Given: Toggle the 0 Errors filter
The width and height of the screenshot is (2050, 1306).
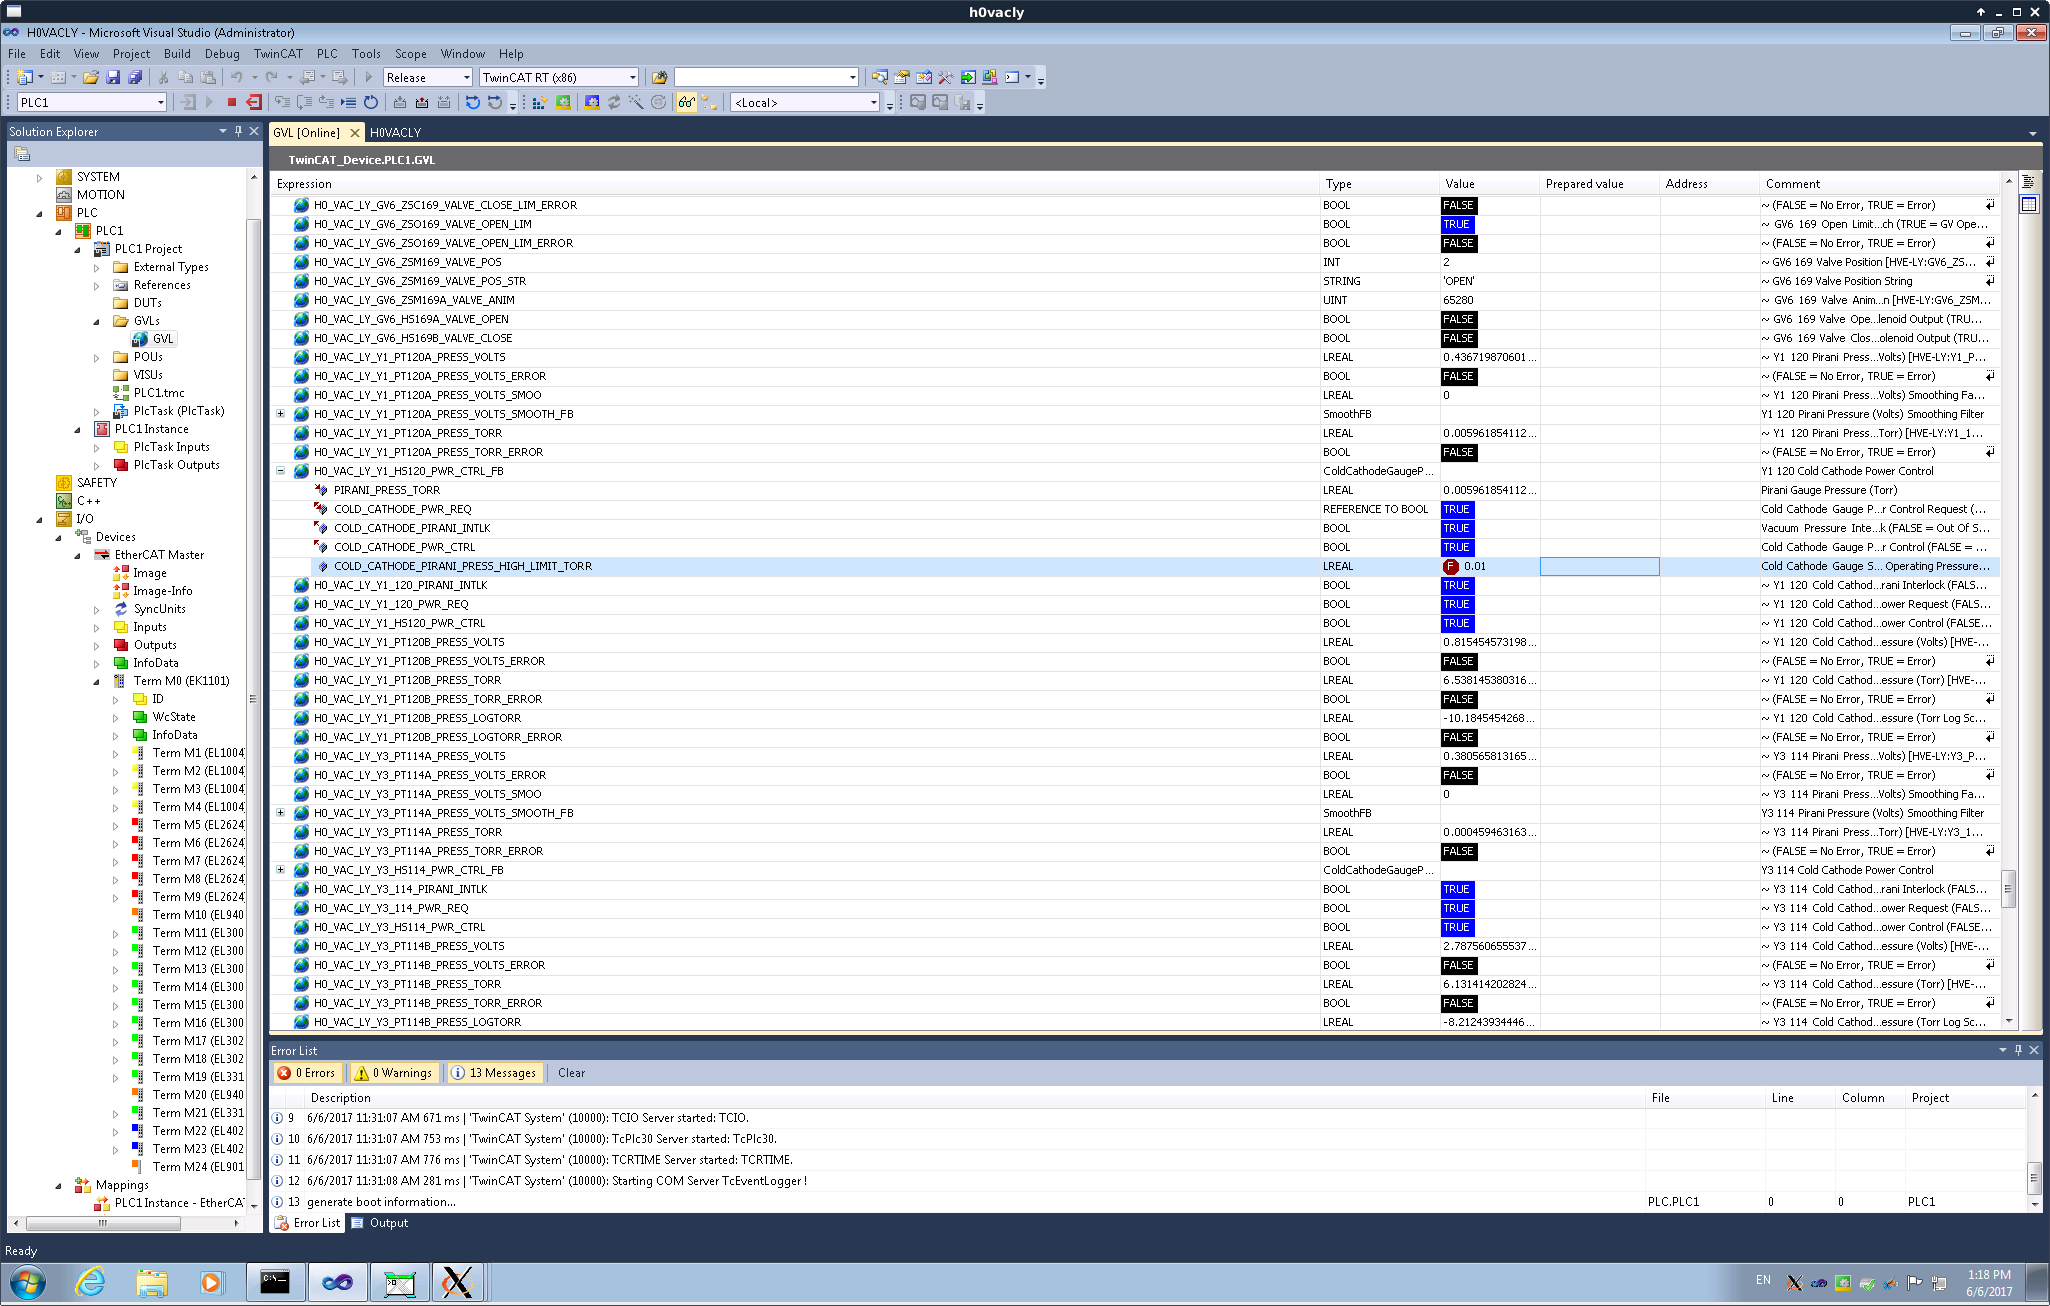Looking at the screenshot, I should click(308, 1073).
